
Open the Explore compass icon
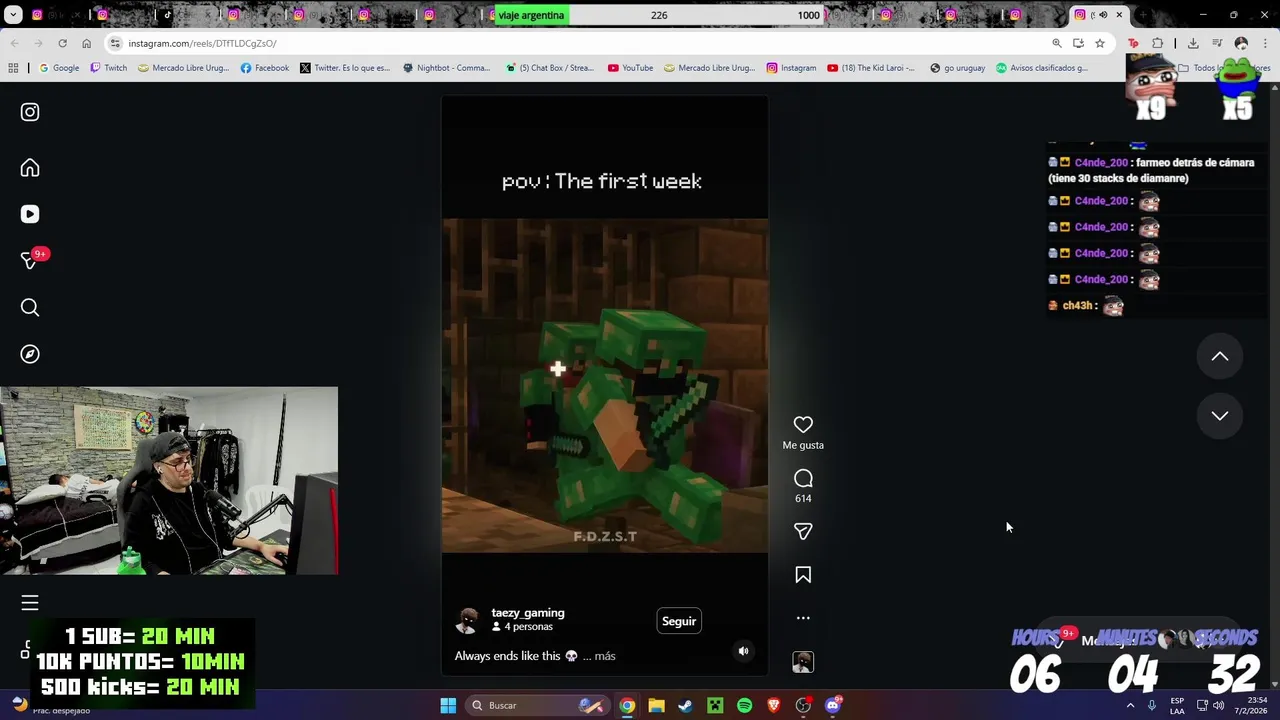click(30, 354)
